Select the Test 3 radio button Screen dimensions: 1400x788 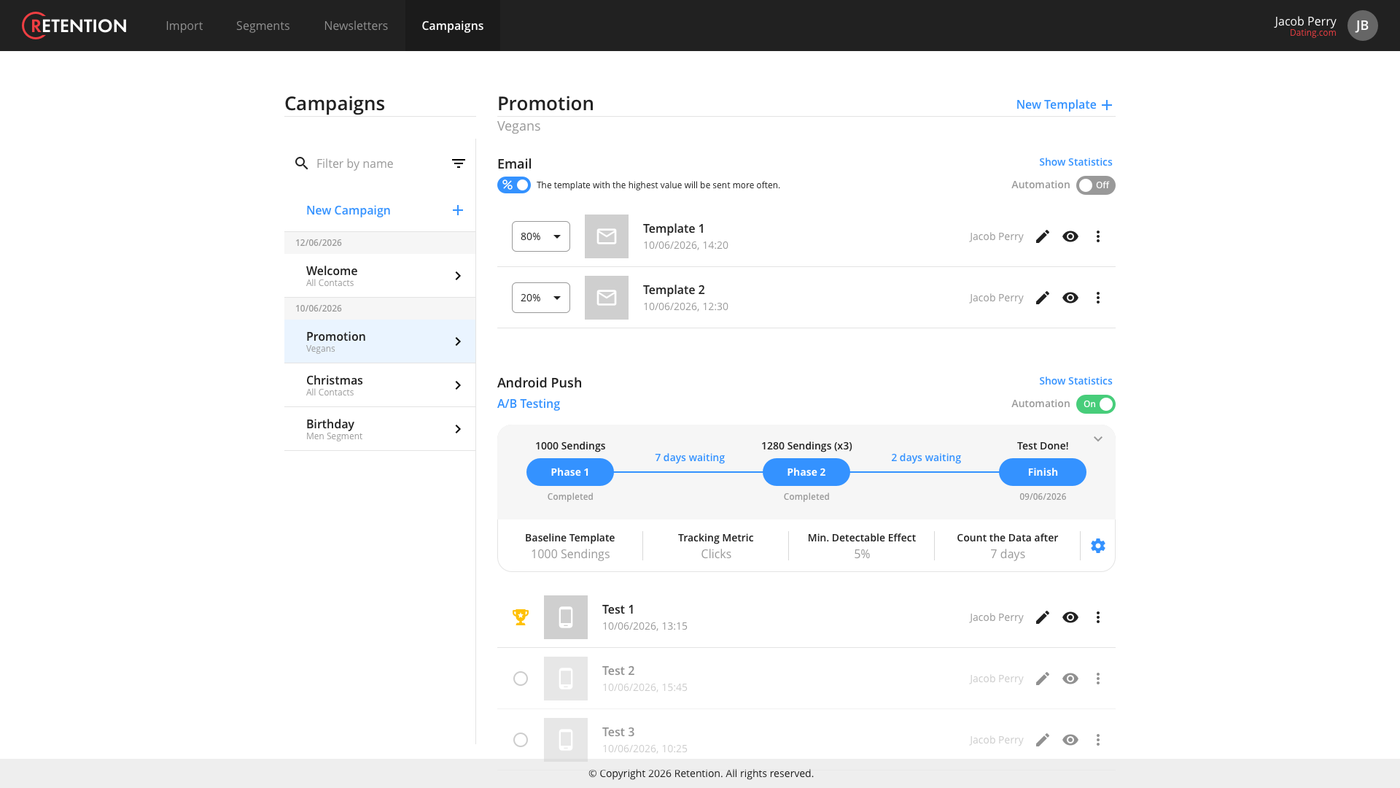tap(520, 740)
